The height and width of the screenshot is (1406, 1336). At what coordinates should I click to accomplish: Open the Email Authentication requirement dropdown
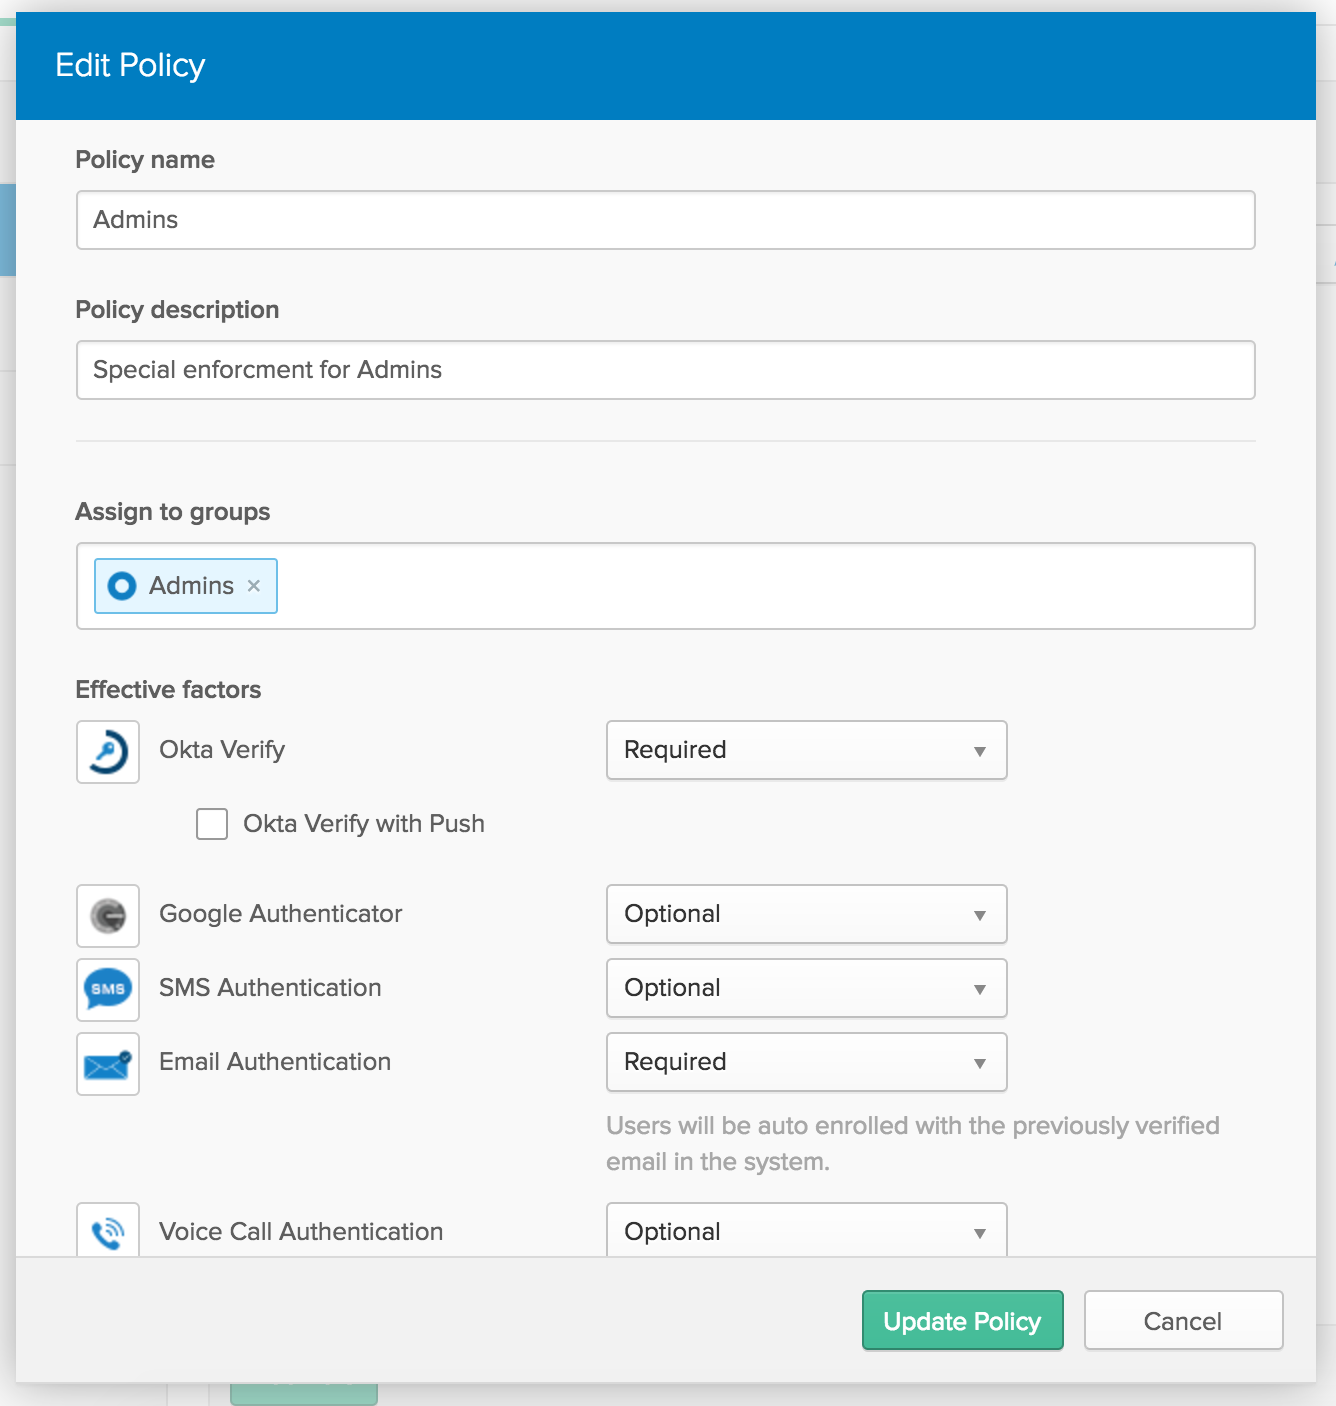point(806,1062)
